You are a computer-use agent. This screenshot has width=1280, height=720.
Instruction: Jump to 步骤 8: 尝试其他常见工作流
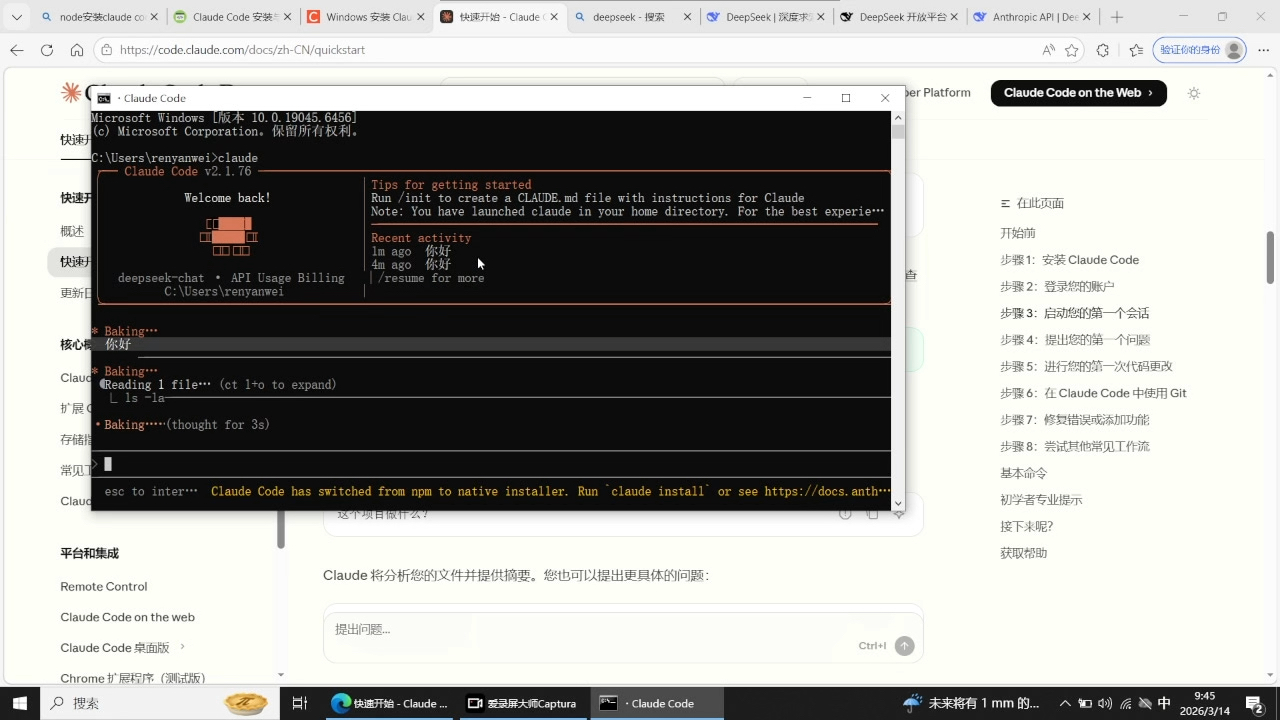1075,446
